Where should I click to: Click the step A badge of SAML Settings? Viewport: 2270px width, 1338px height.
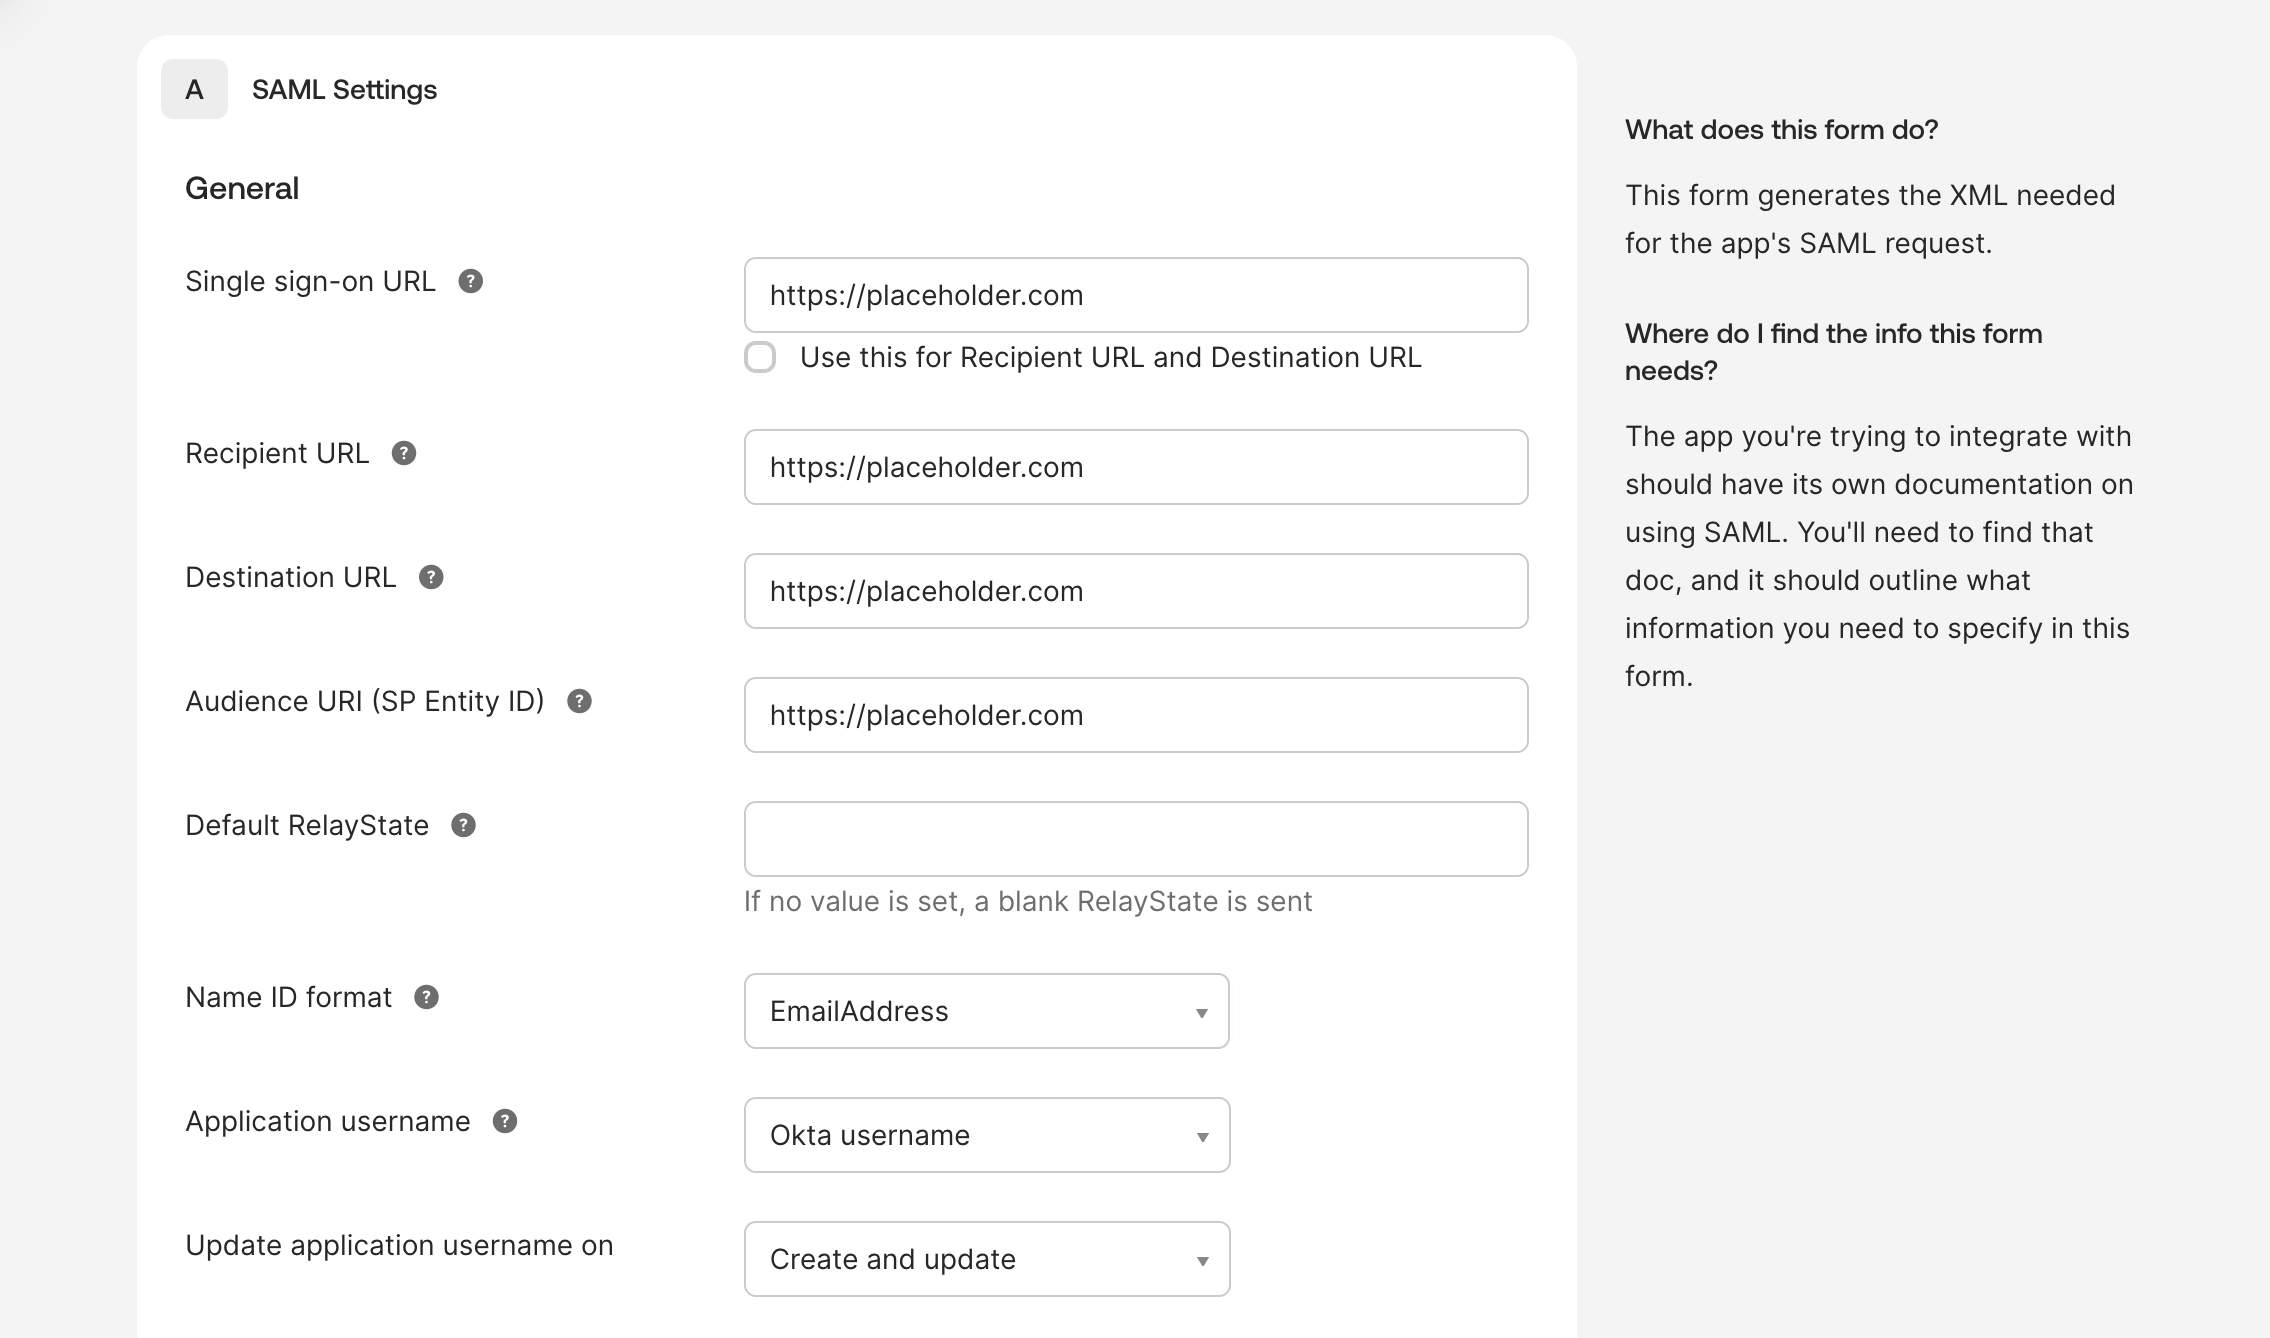click(x=194, y=90)
